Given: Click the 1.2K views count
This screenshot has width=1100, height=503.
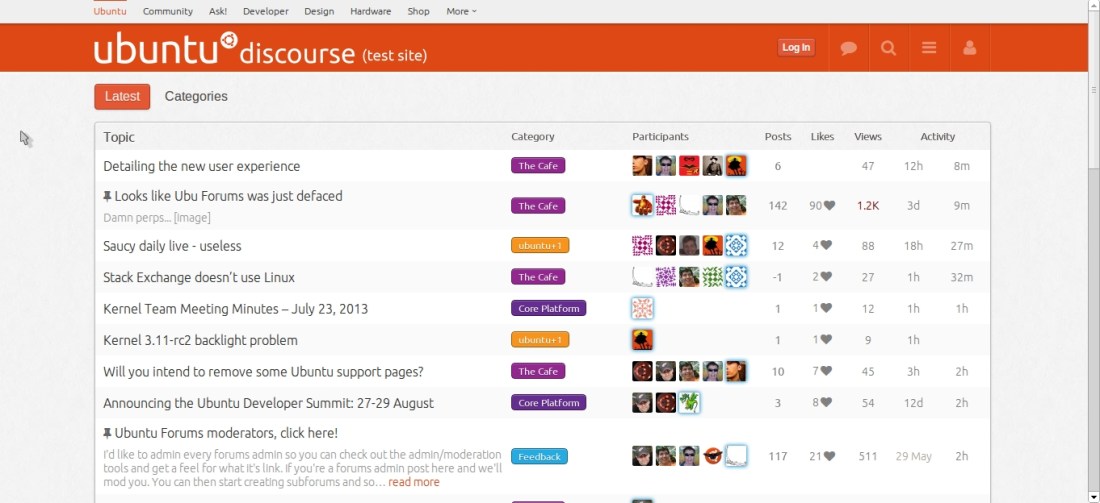Looking at the screenshot, I should coord(868,206).
